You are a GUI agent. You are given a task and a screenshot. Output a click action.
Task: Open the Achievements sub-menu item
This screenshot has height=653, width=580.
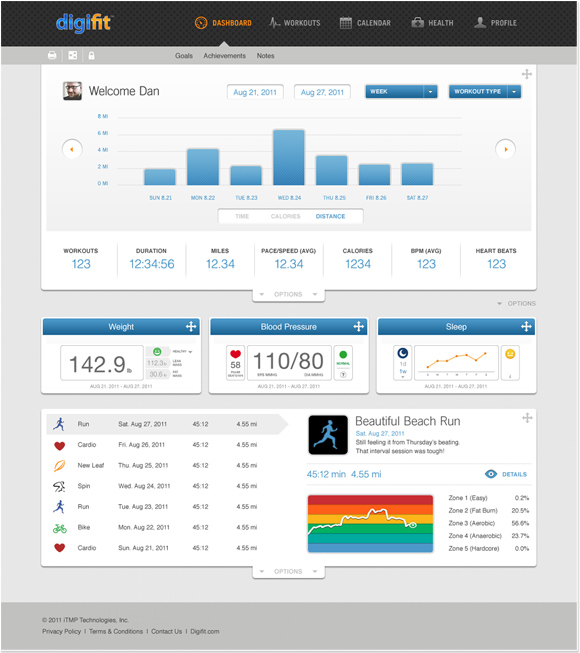(x=224, y=55)
